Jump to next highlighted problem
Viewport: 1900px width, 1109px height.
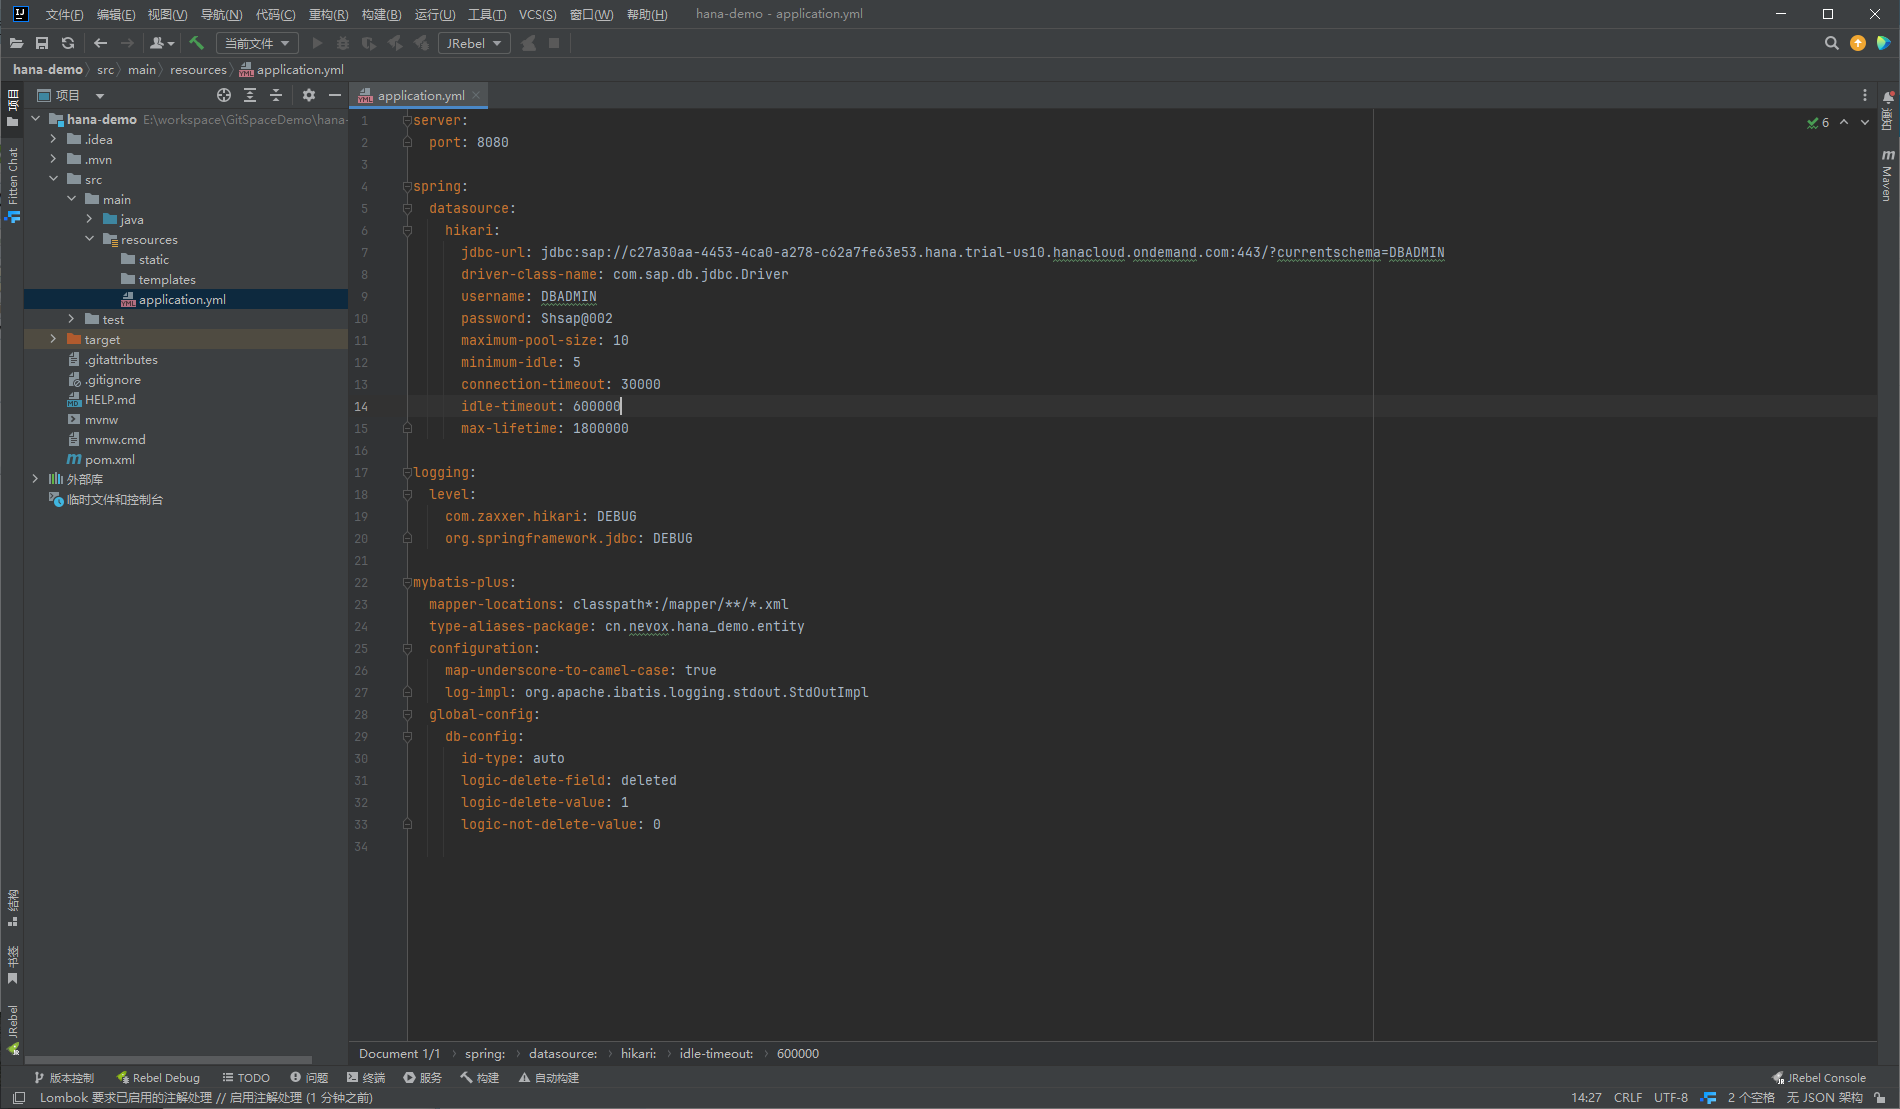(1865, 122)
